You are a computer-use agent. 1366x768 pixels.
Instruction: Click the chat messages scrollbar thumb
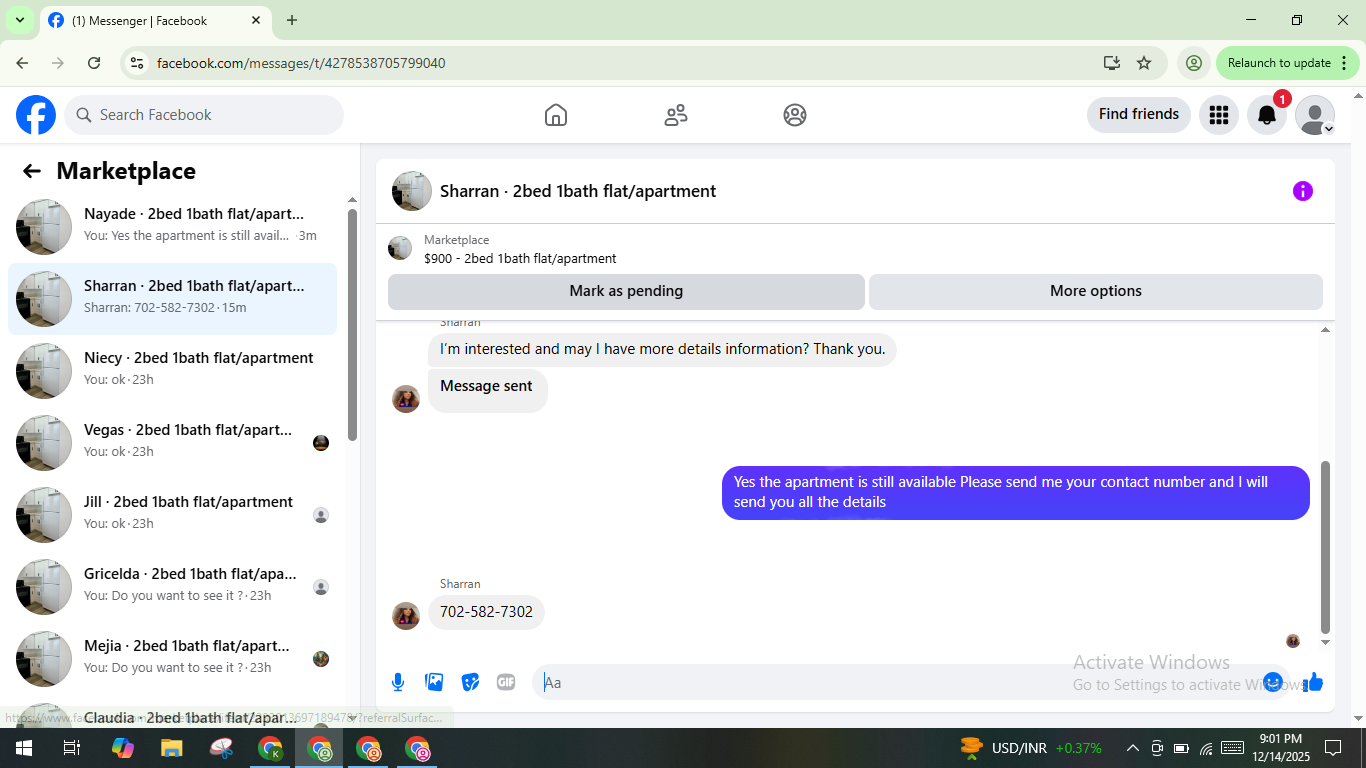1326,547
